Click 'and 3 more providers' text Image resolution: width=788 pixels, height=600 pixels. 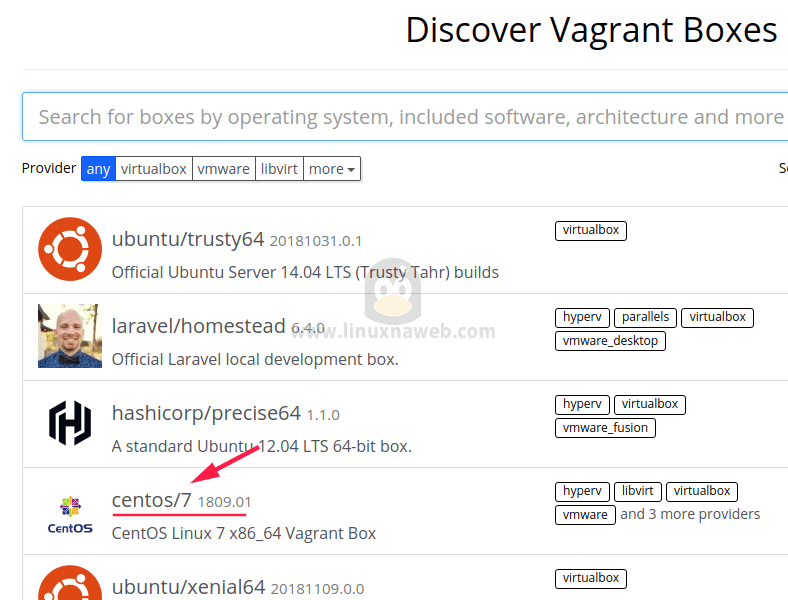(x=690, y=514)
